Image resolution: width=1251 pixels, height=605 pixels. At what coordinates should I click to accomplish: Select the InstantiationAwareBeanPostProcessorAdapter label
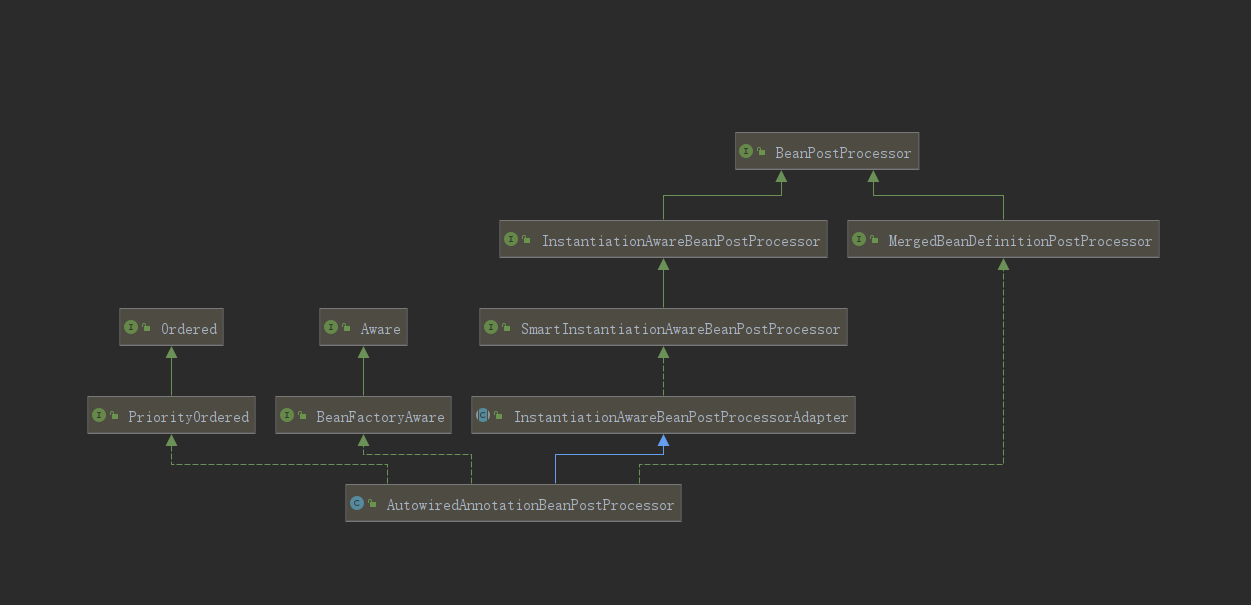[681, 417]
